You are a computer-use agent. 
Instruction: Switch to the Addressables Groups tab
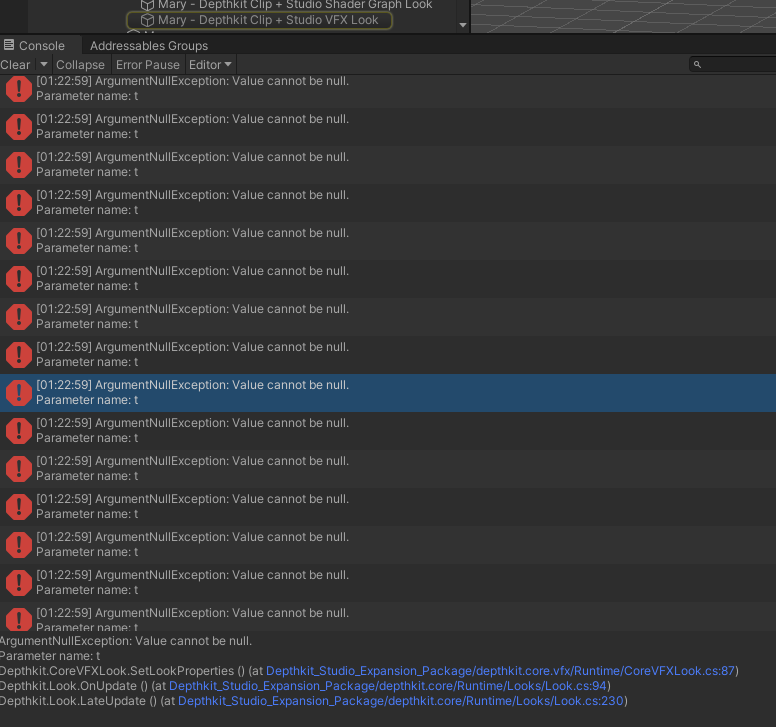(149, 46)
